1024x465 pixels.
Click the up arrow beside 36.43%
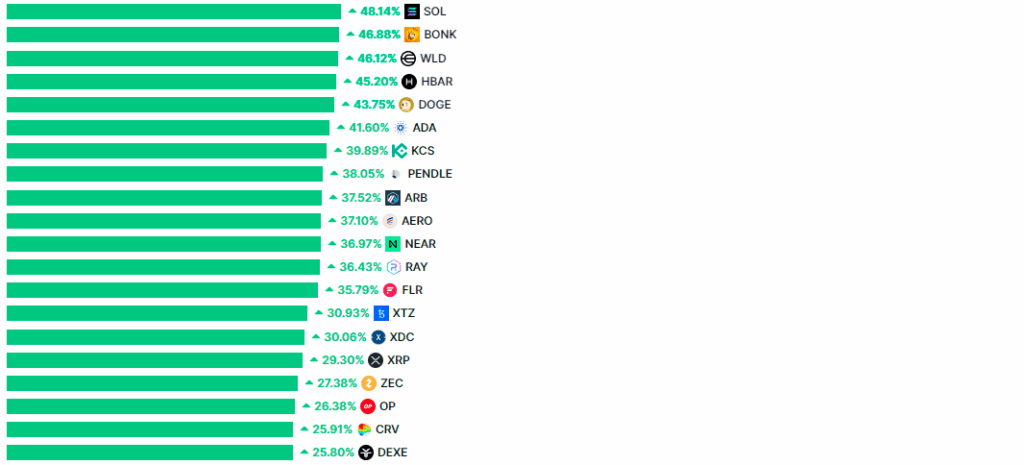click(331, 267)
